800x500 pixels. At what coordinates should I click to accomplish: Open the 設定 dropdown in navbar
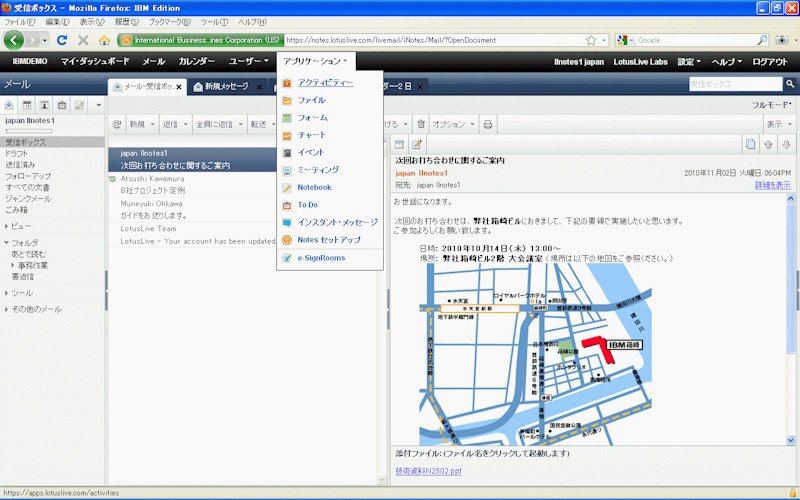point(689,62)
